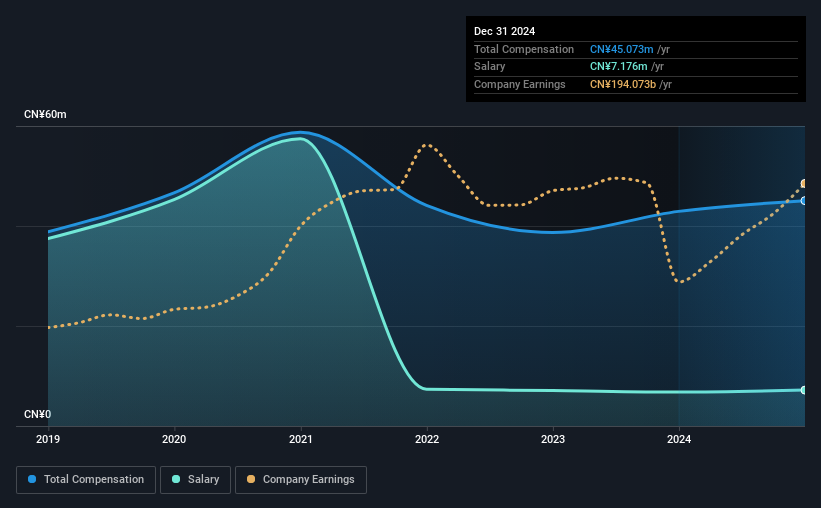Select the 2021 x-axis label
The width and height of the screenshot is (821, 508).
[x=301, y=439]
